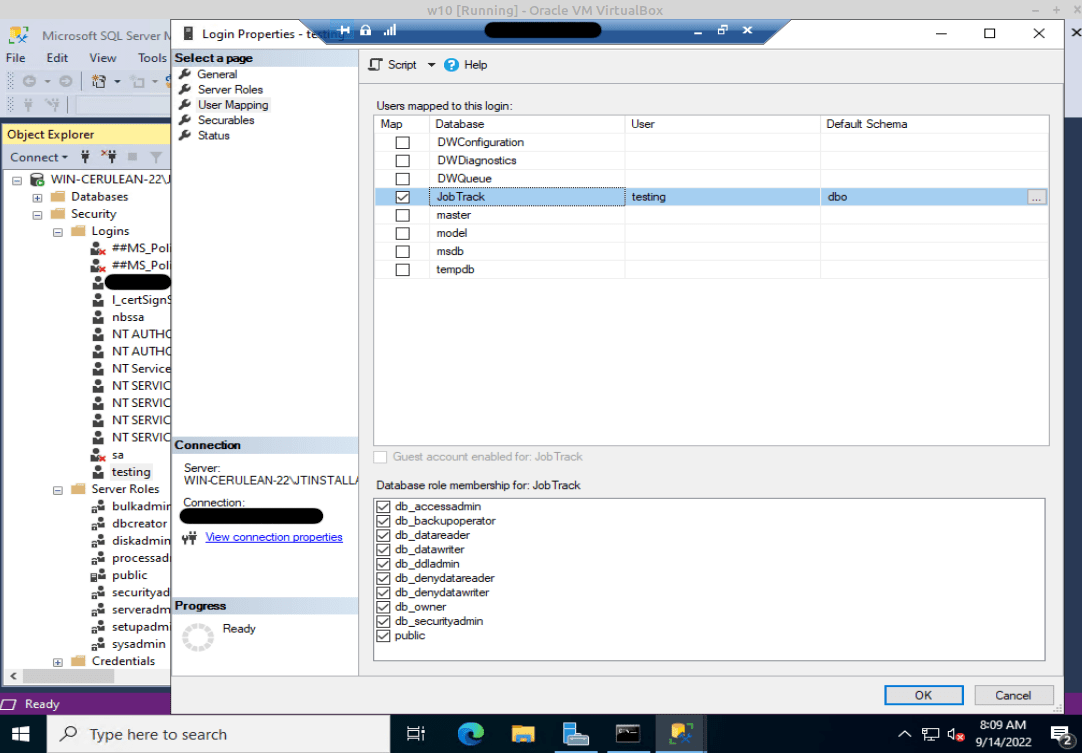1082x753 pixels.
Task: Click the Windows Start button
Action: pos(19,734)
